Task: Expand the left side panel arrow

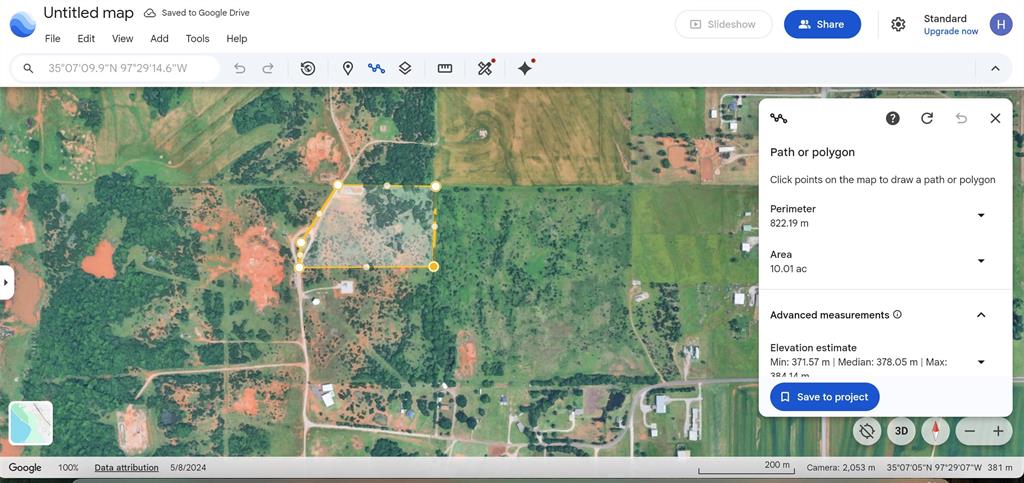Action: click(7, 283)
